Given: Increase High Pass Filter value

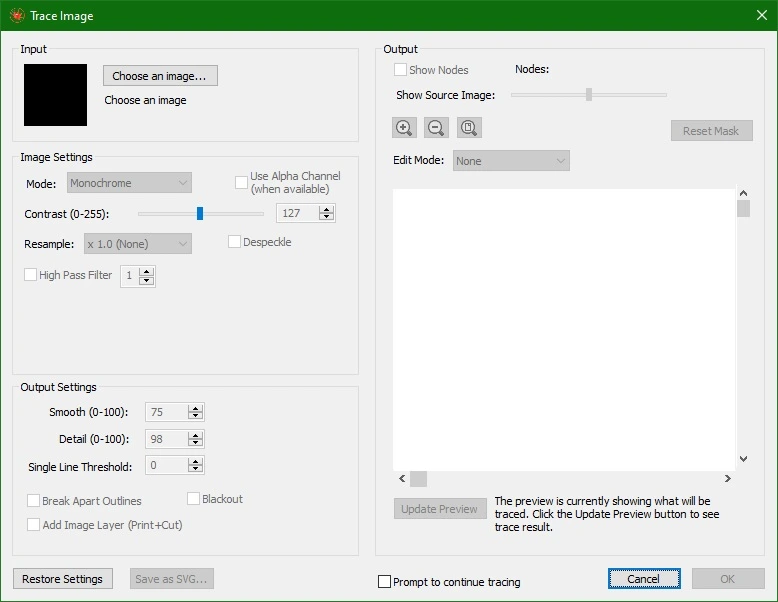Looking at the screenshot, I should pyautogui.click(x=146, y=271).
